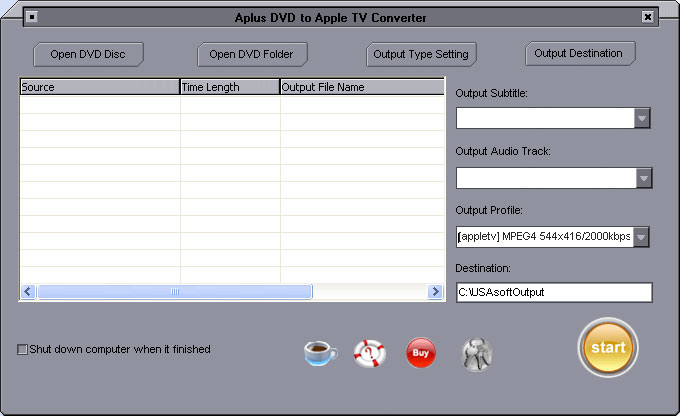Click the system menu icon in the title bar
Image resolution: width=680 pixels, height=416 pixels.
pyautogui.click(x=32, y=17)
